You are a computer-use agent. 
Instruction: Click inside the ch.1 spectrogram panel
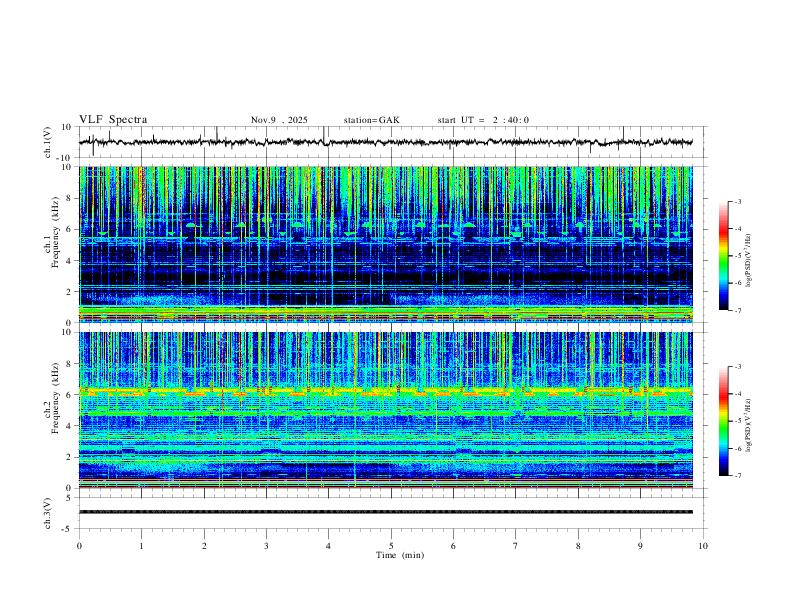pyautogui.click(x=385, y=244)
